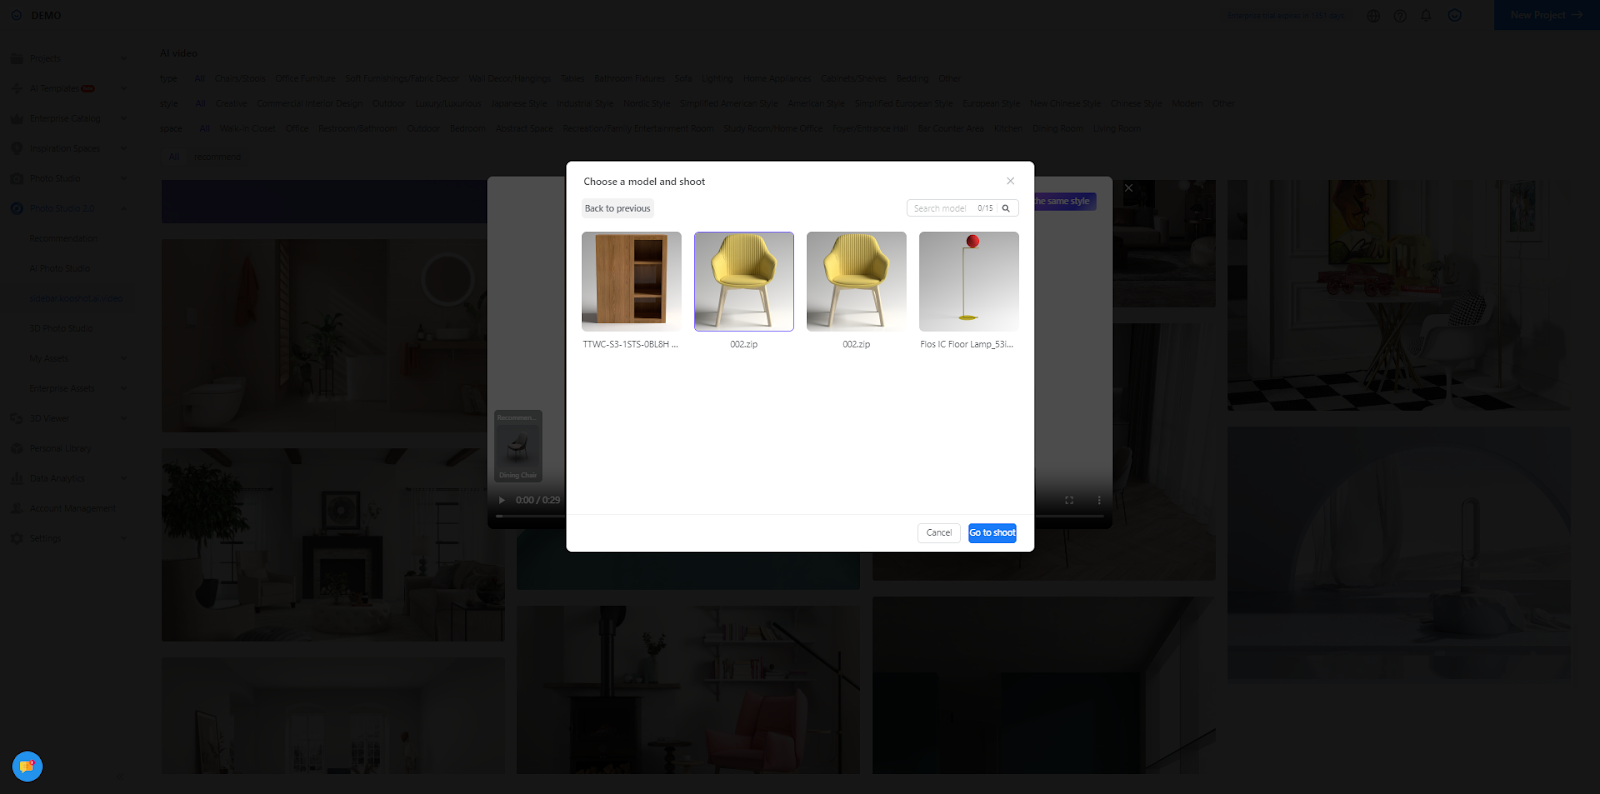Open the video more options icon
Image resolution: width=1600 pixels, height=794 pixels.
pos(1099,500)
